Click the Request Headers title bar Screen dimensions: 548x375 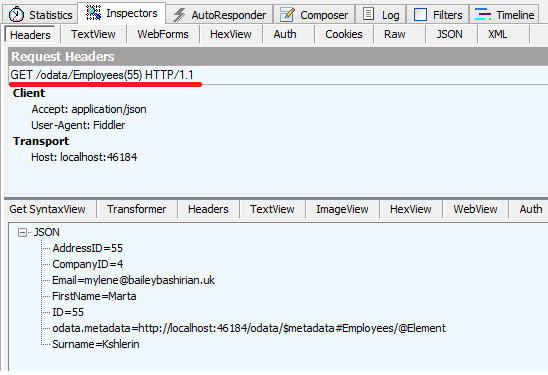click(x=278, y=57)
